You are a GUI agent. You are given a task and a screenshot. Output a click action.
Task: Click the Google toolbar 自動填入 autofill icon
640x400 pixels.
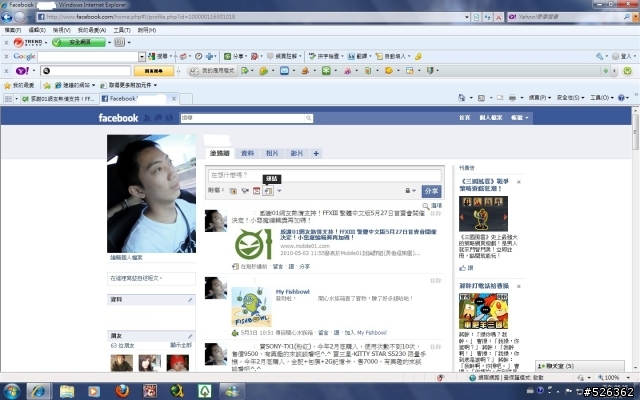(x=379, y=56)
